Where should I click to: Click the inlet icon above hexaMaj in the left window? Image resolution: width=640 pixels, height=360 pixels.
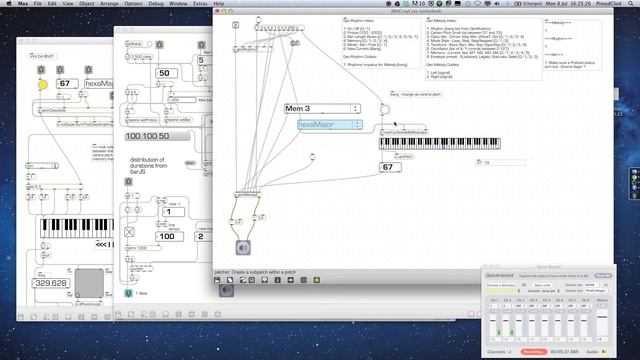(88, 70)
